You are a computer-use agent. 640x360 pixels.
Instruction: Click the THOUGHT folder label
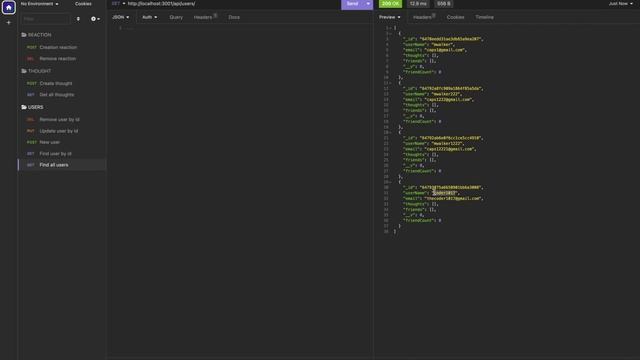tap(40, 71)
